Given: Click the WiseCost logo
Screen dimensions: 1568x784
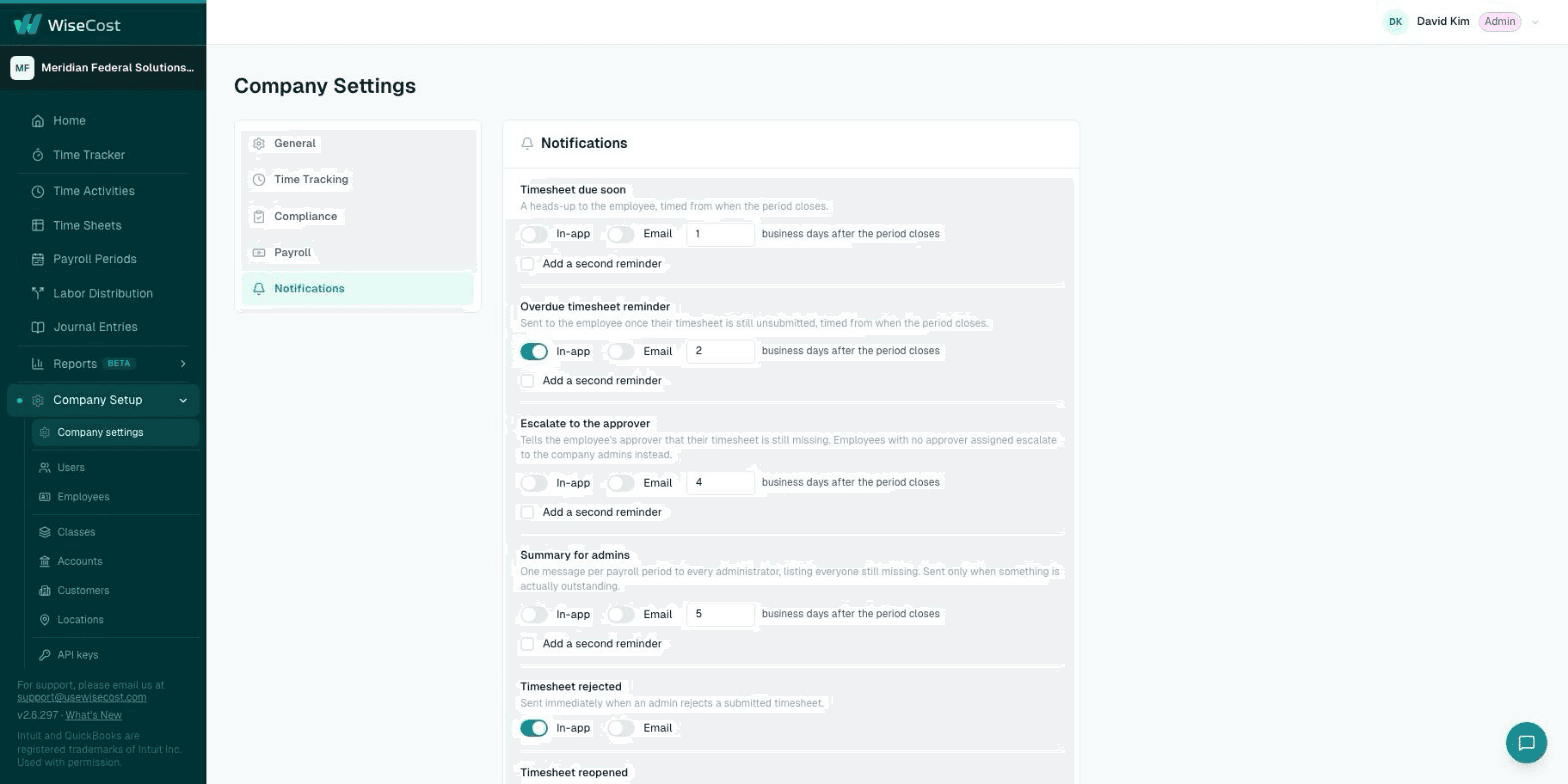Looking at the screenshot, I should point(67,24).
